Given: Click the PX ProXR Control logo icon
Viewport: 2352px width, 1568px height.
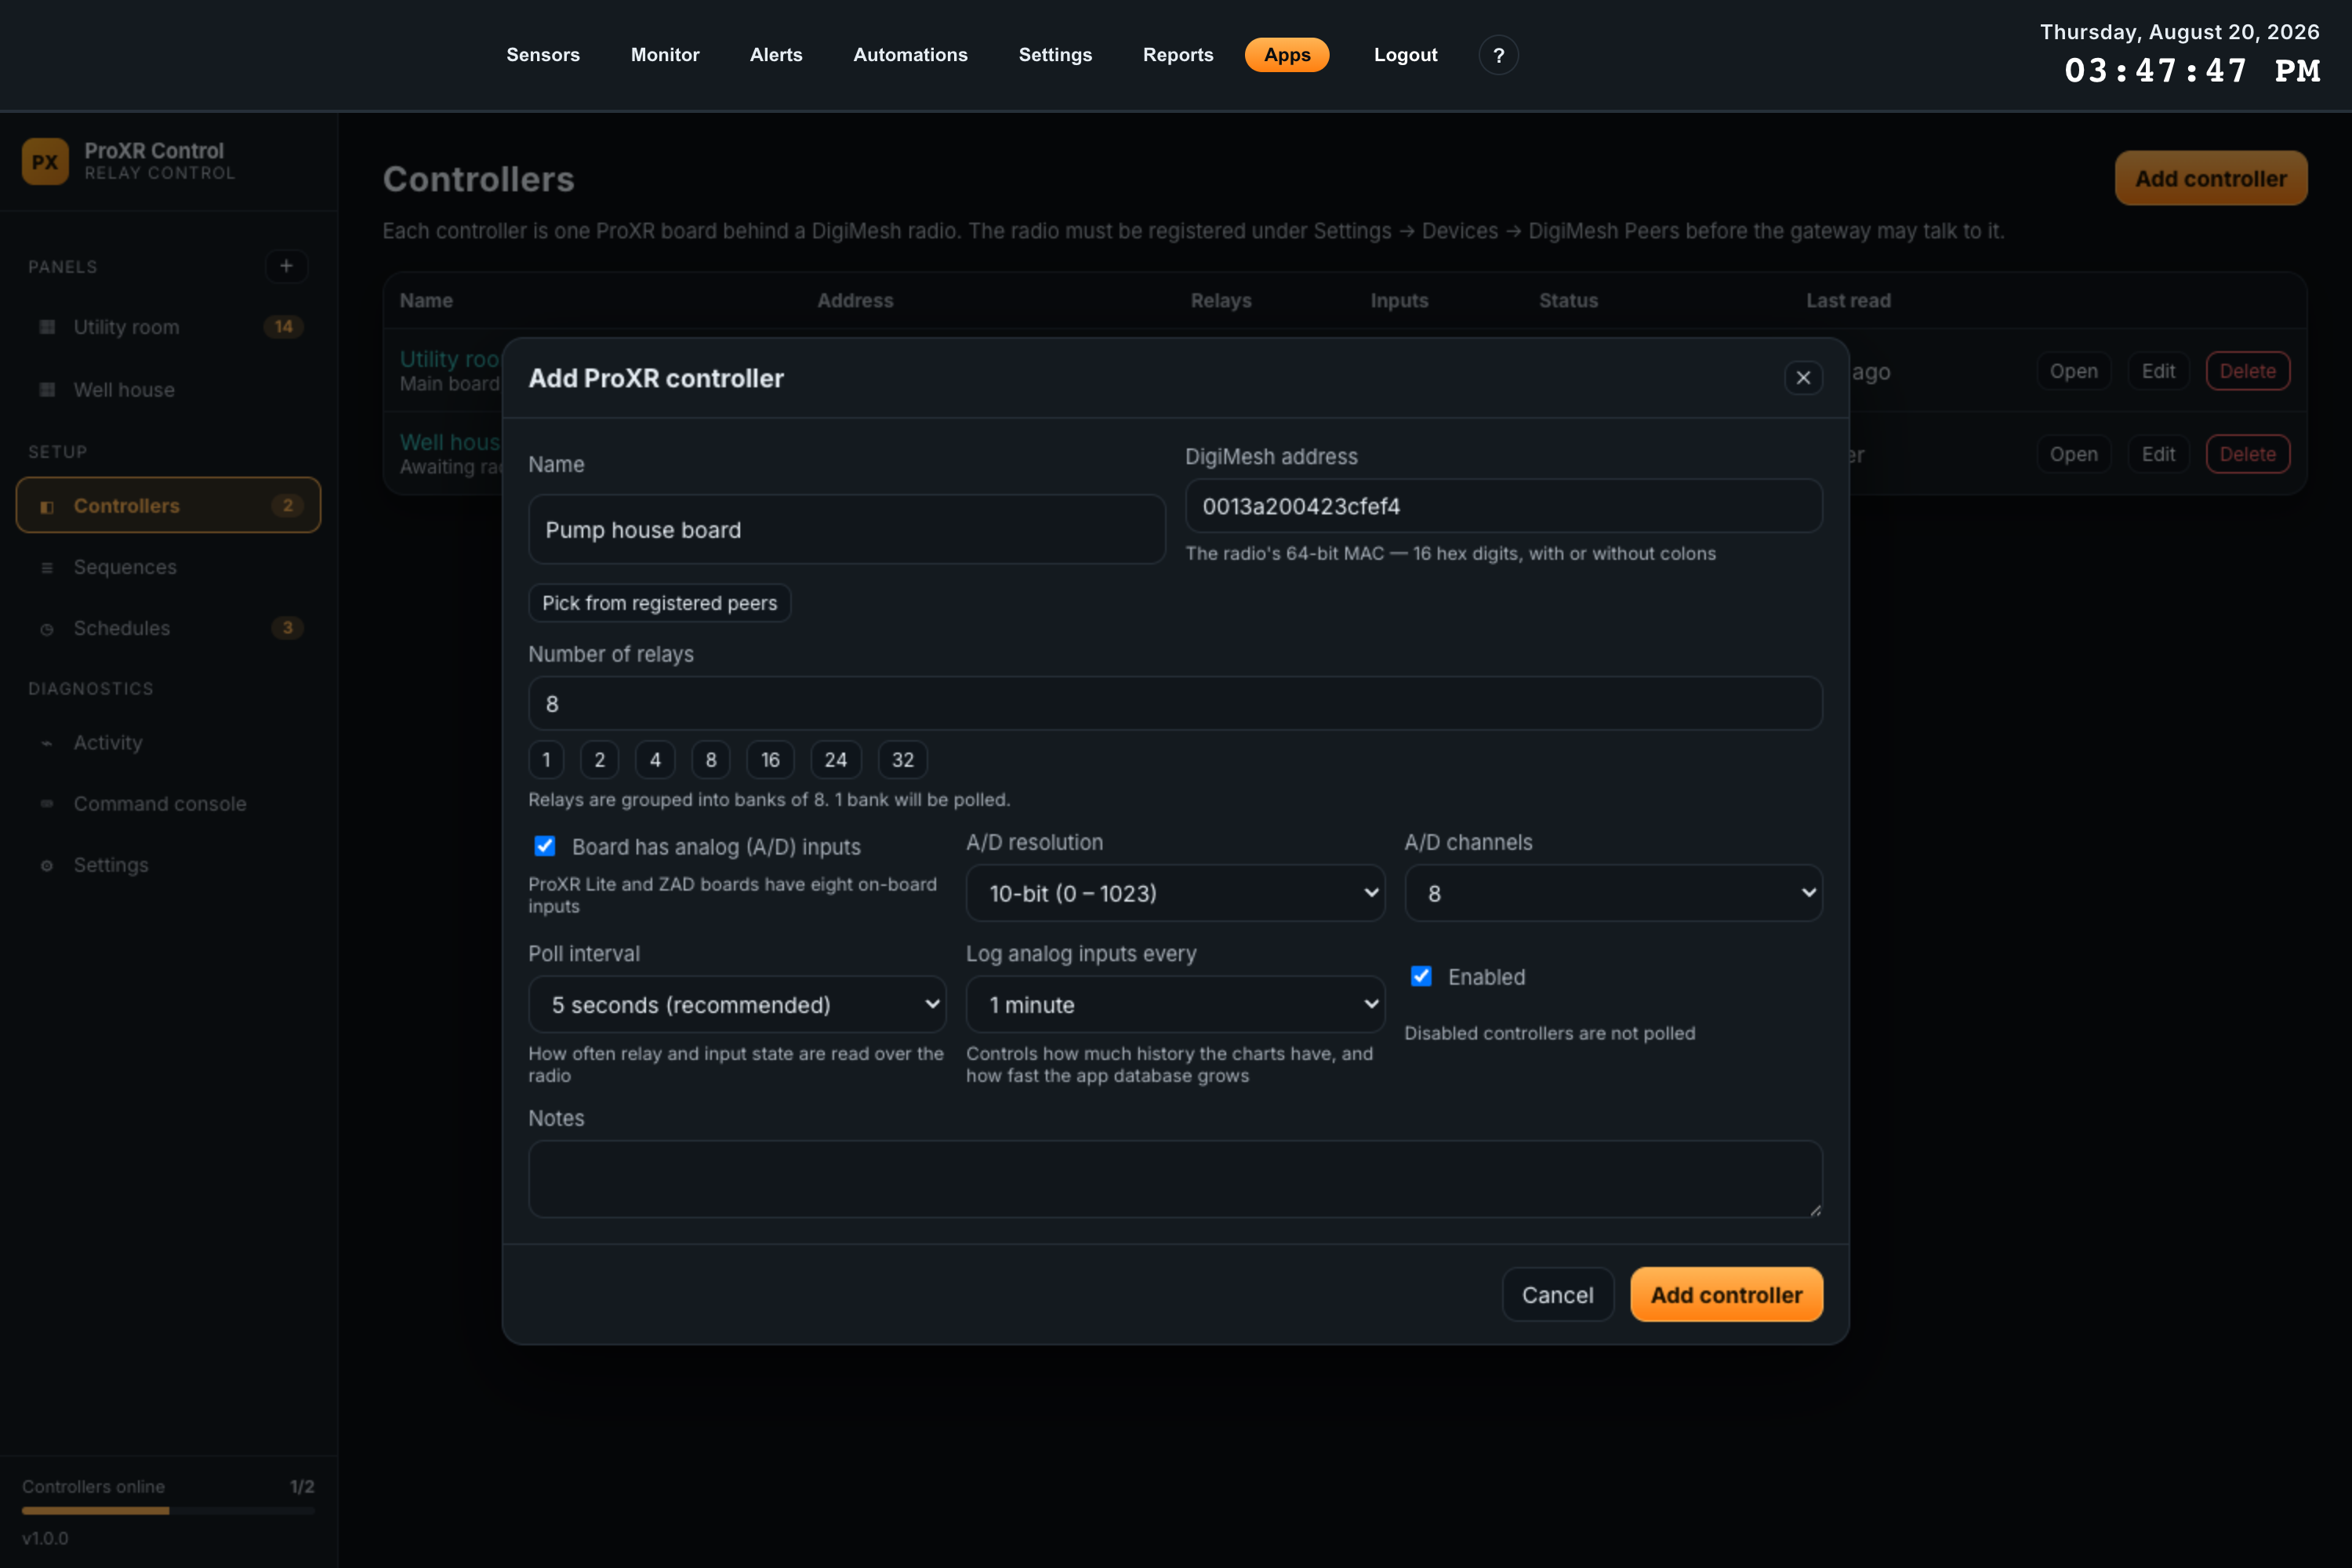Looking at the screenshot, I should point(45,161).
